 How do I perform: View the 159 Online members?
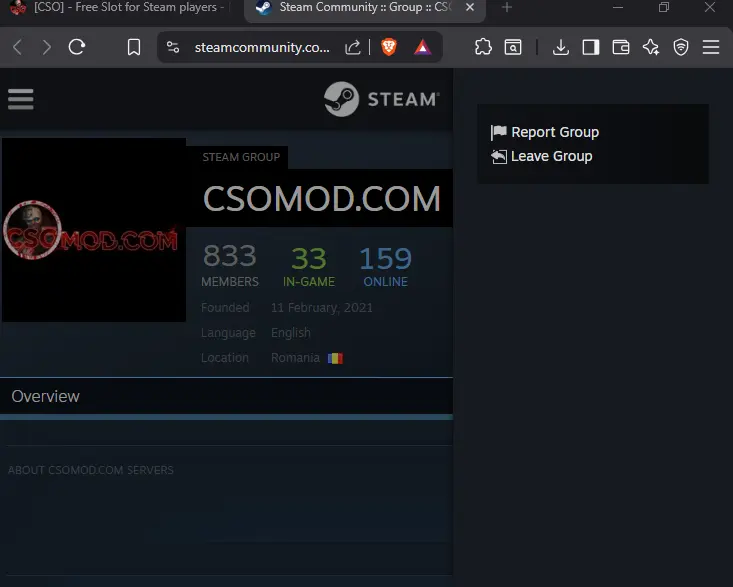pyautogui.click(x=385, y=266)
